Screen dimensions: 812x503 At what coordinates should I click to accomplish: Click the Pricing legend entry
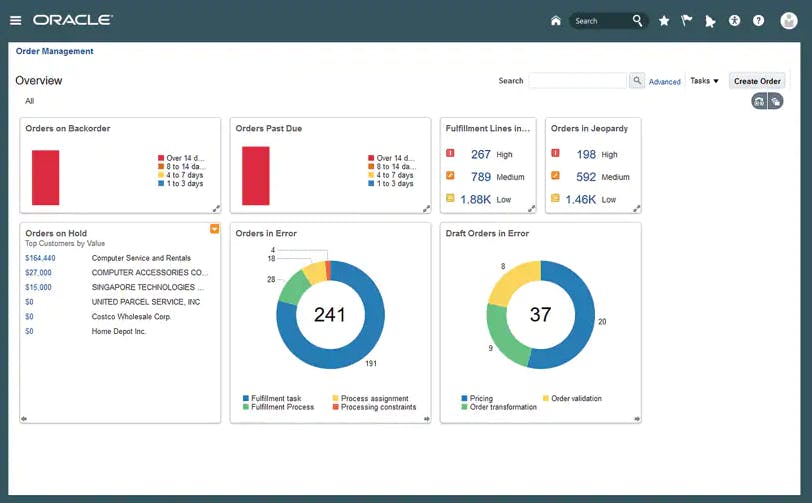(477, 398)
